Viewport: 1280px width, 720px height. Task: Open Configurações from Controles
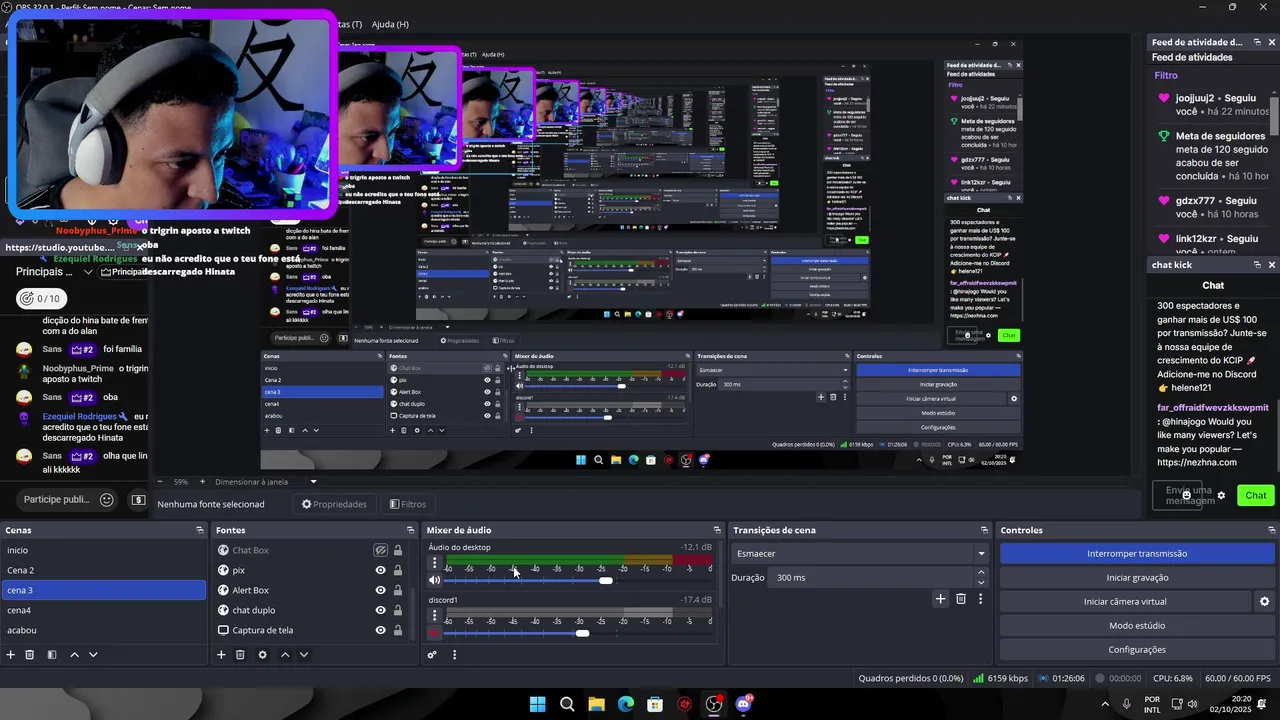1137,650
